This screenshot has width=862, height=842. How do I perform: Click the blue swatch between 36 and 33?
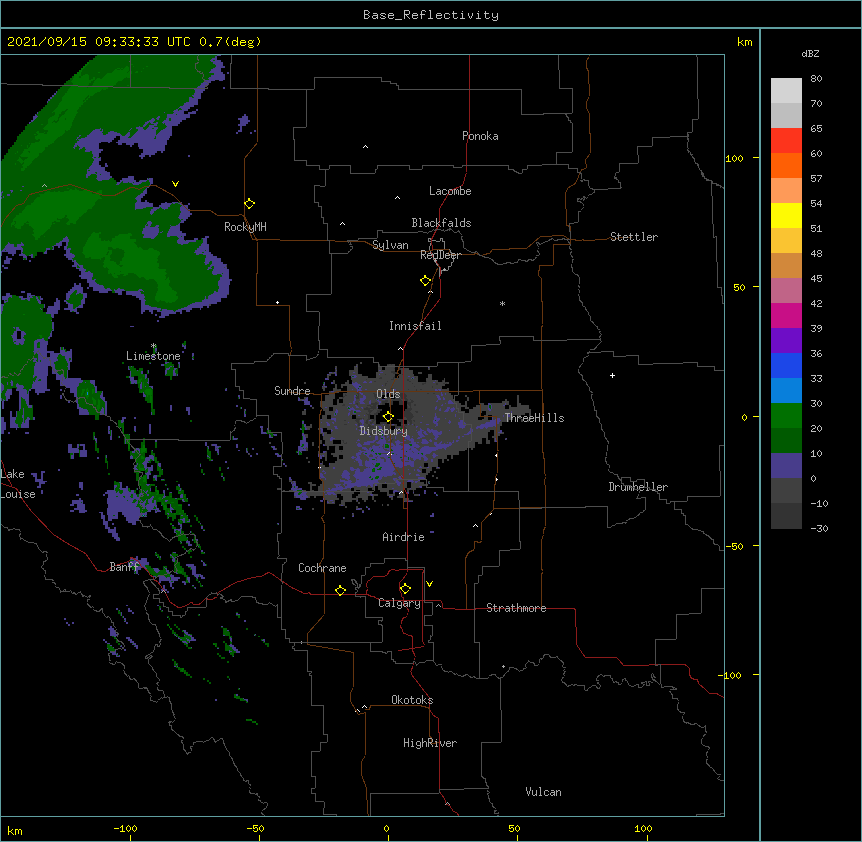786,365
